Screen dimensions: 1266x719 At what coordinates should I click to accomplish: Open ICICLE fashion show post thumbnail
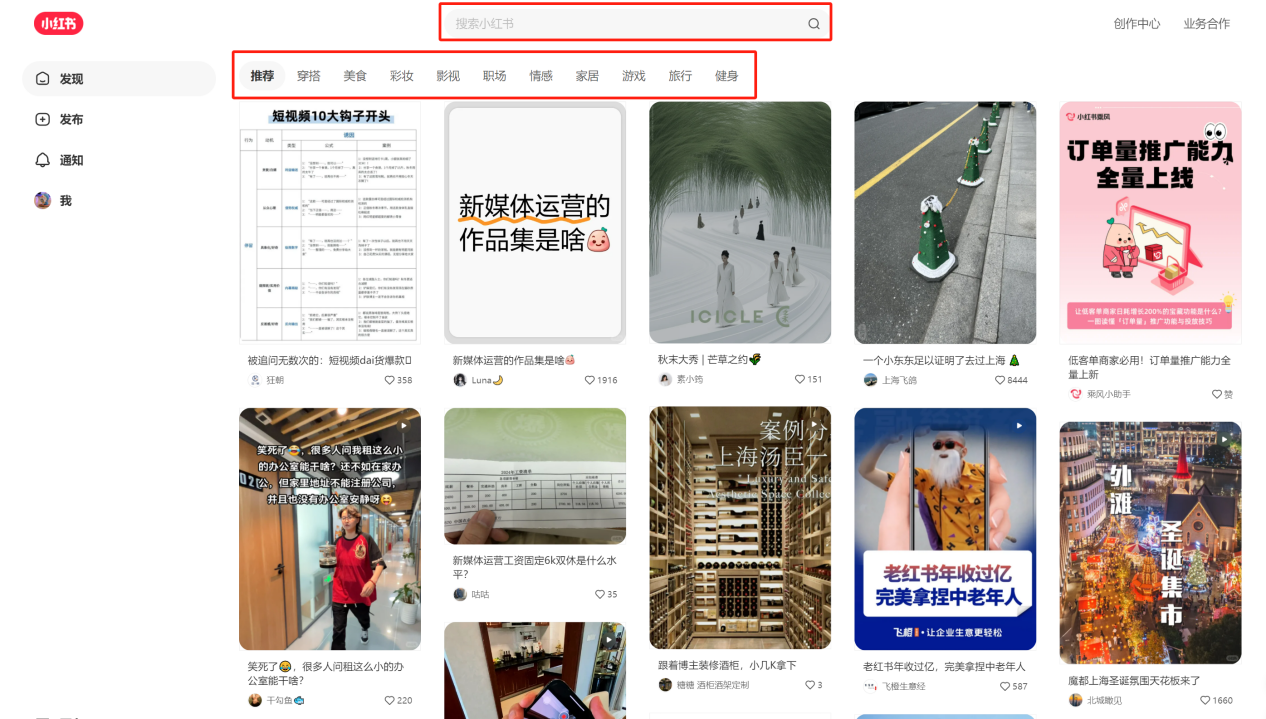(740, 222)
